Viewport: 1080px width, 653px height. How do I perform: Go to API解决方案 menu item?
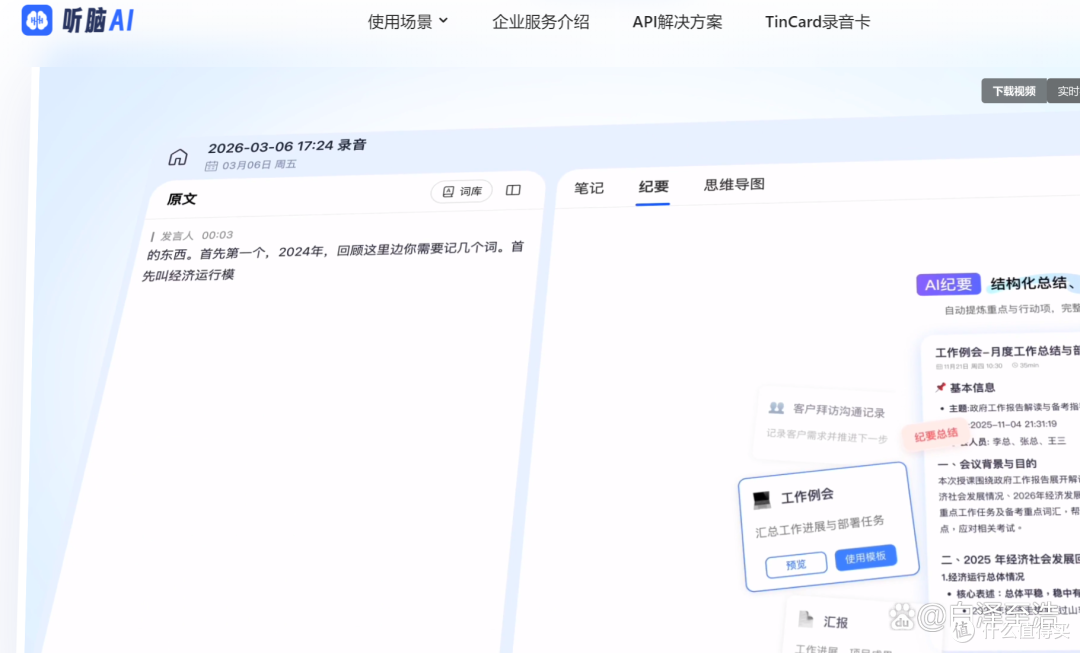[677, 22]
